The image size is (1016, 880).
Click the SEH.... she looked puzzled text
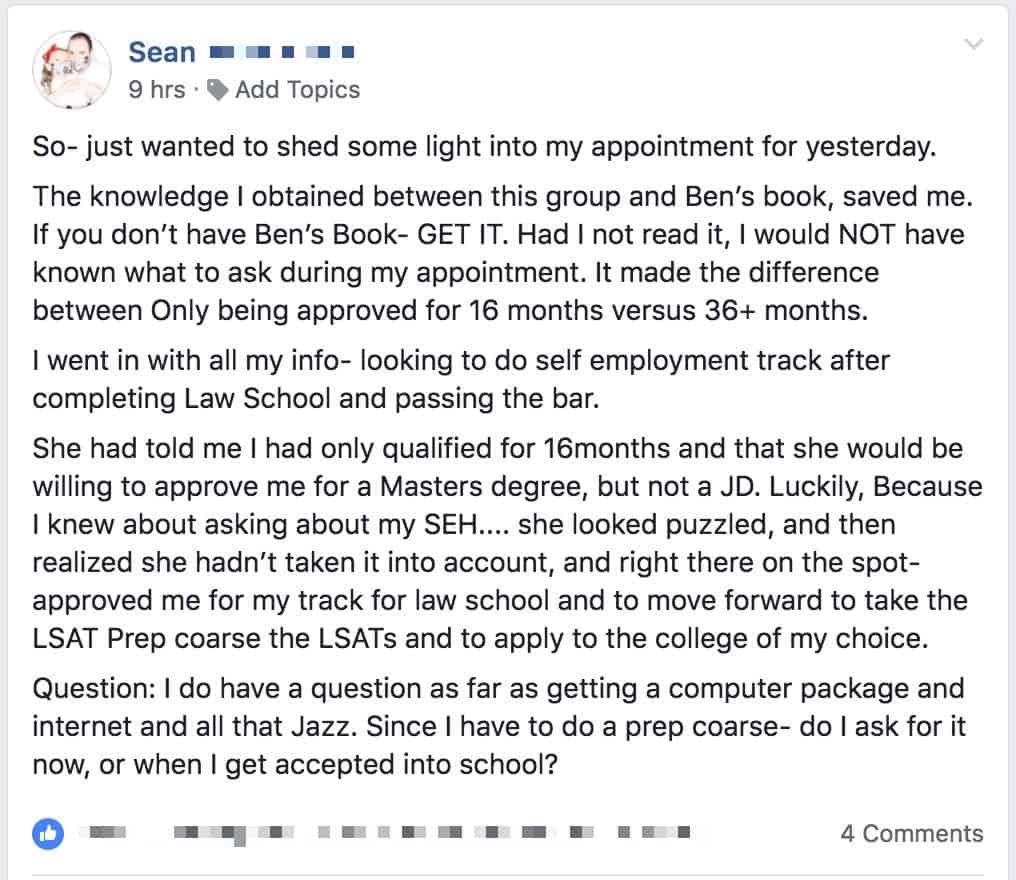(x=660, y=524)
